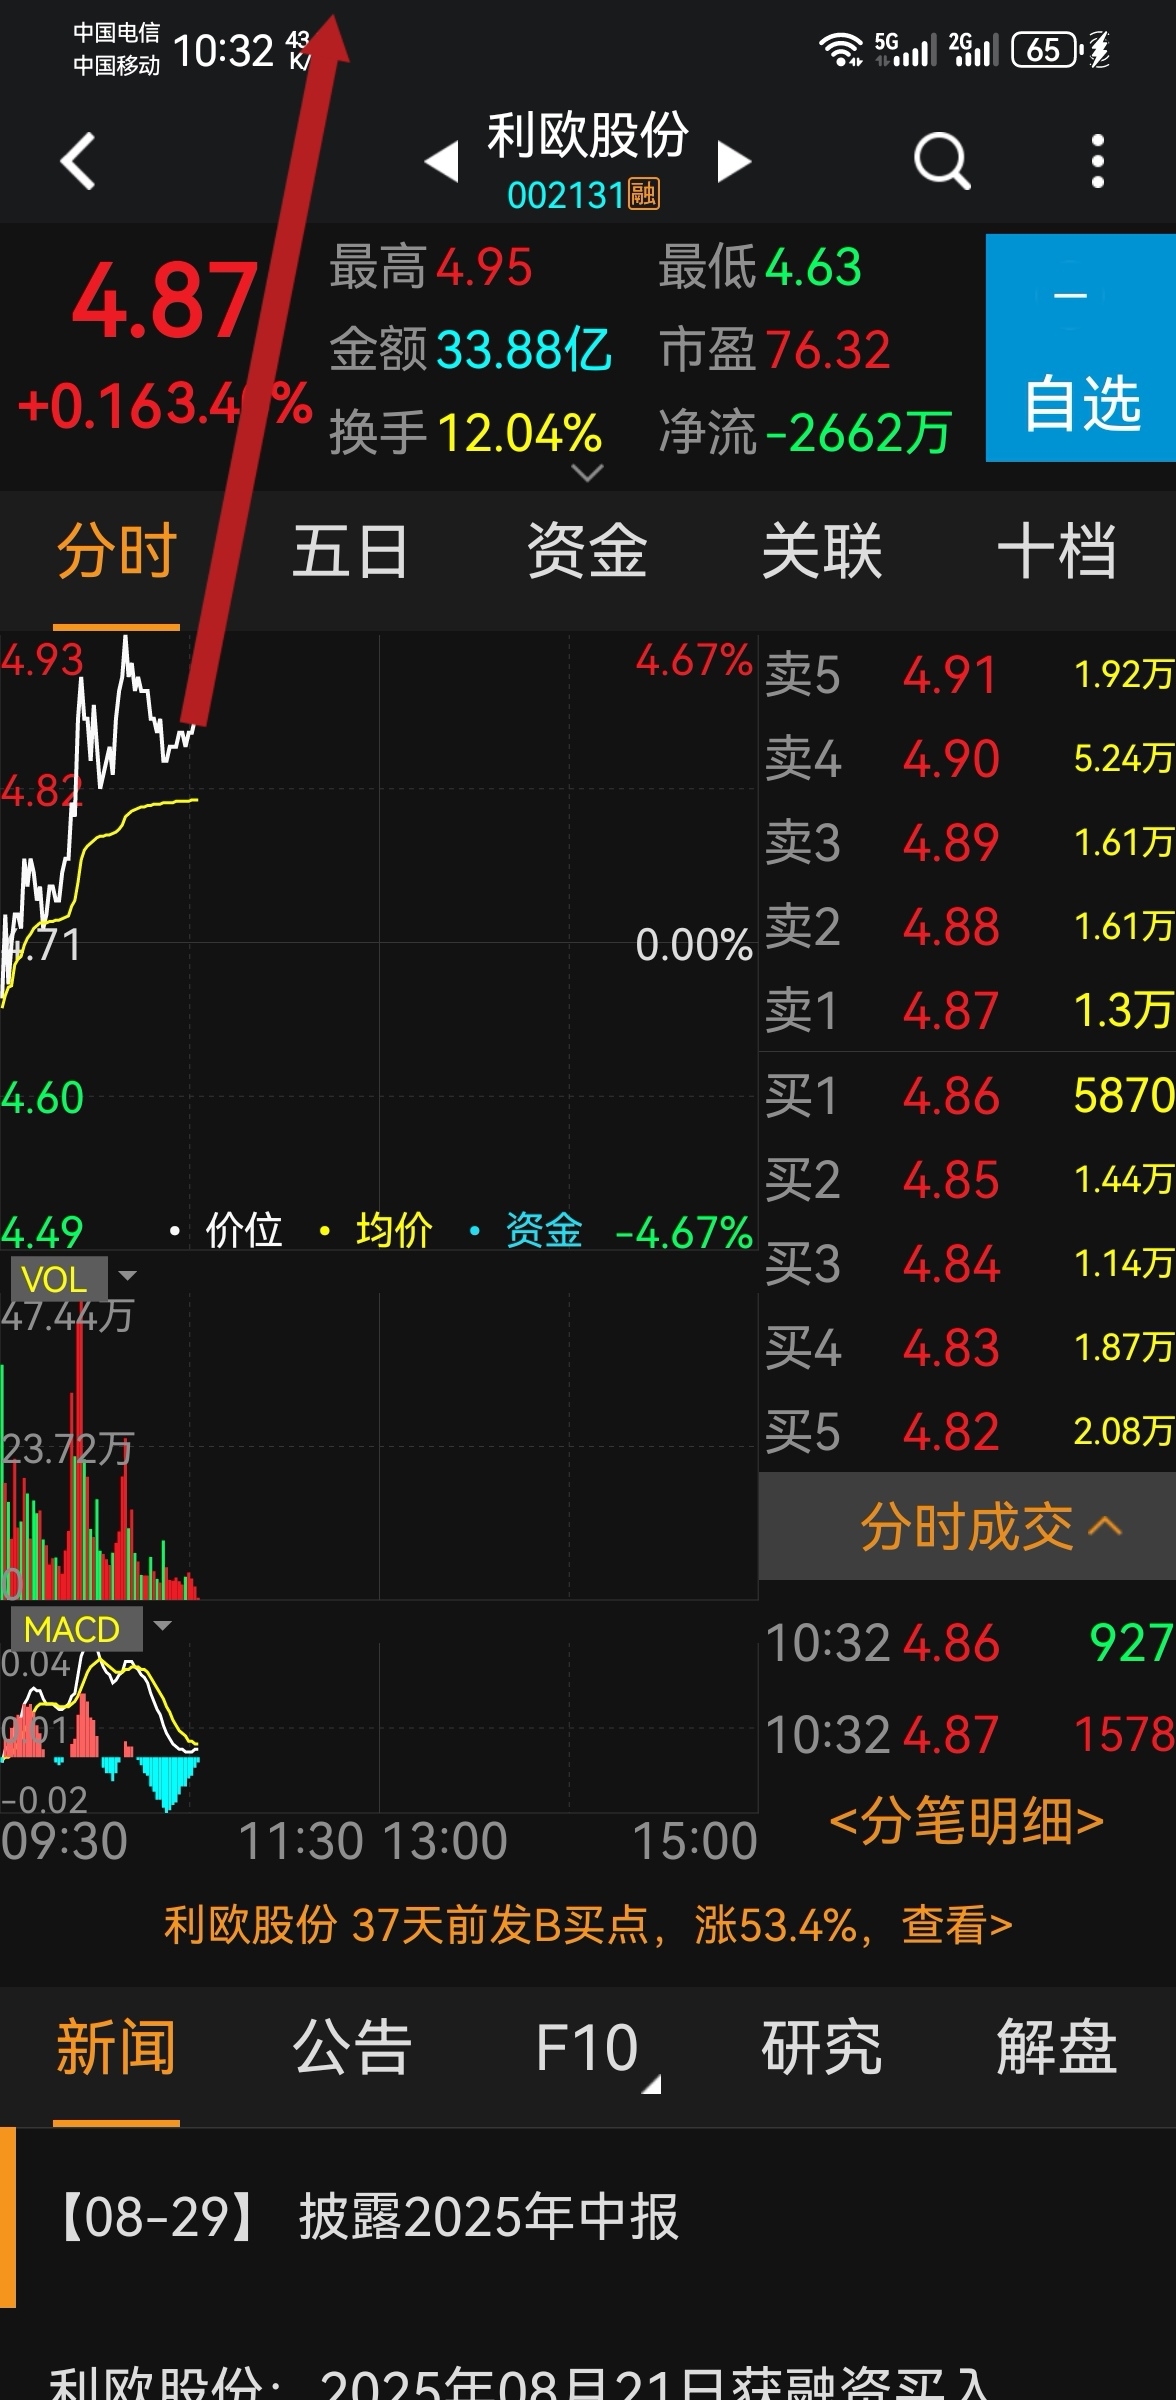1176x2400 pixels.
Task: Toggle the 价位 chart legend
Action: coord(228,1230)
